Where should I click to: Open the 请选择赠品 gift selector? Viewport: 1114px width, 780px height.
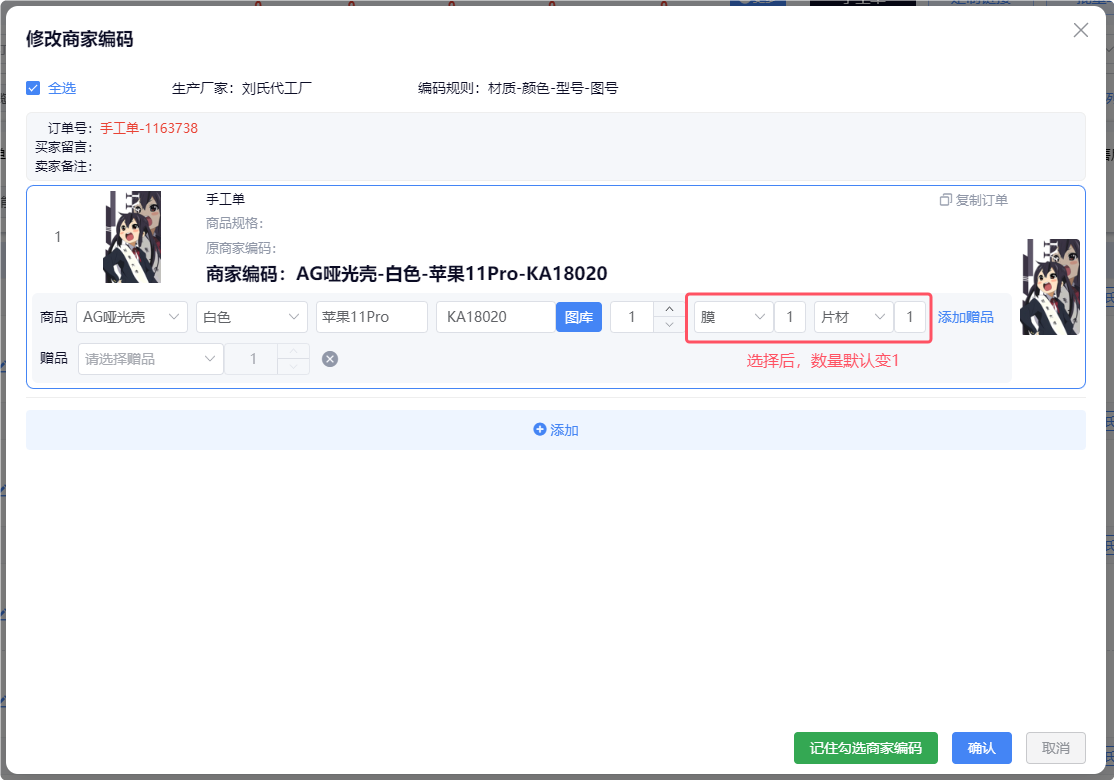pos(150,359)
